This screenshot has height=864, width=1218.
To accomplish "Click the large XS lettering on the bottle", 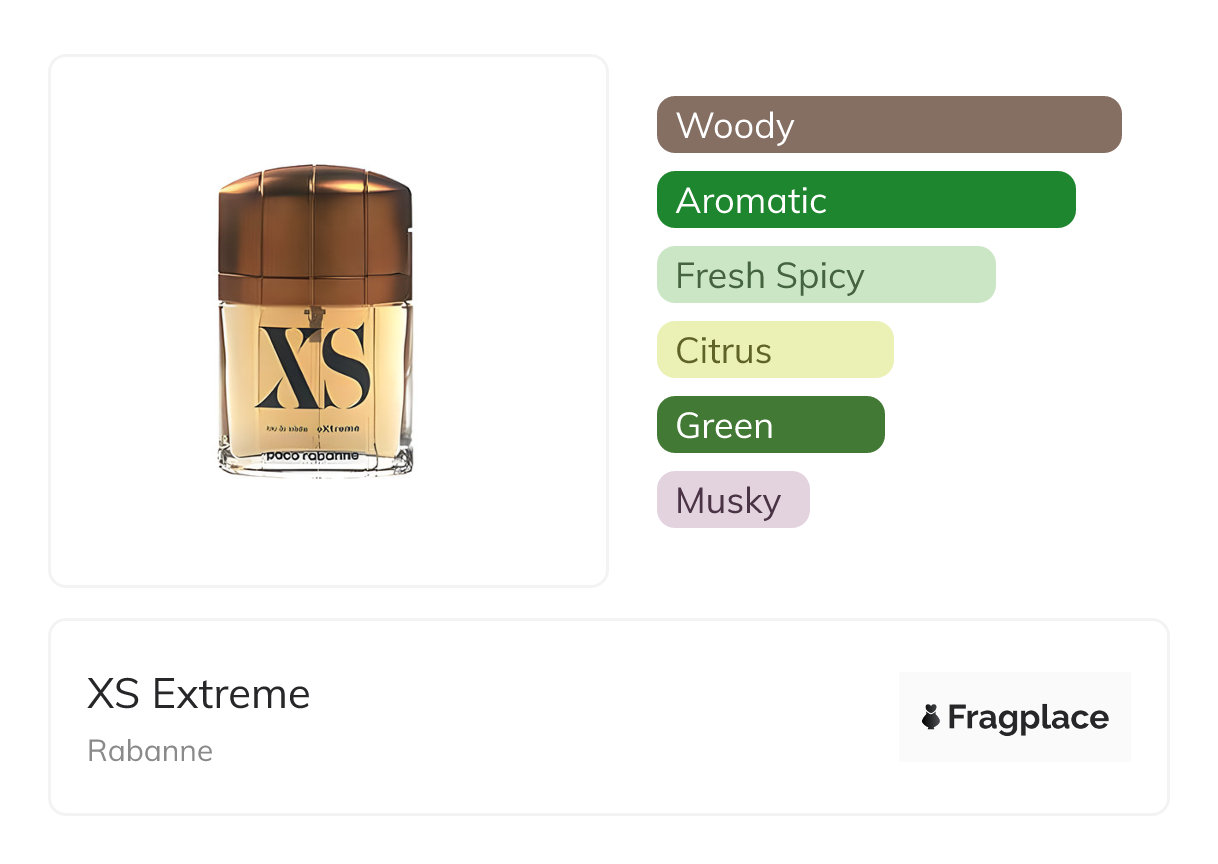I will pos(314,367).
